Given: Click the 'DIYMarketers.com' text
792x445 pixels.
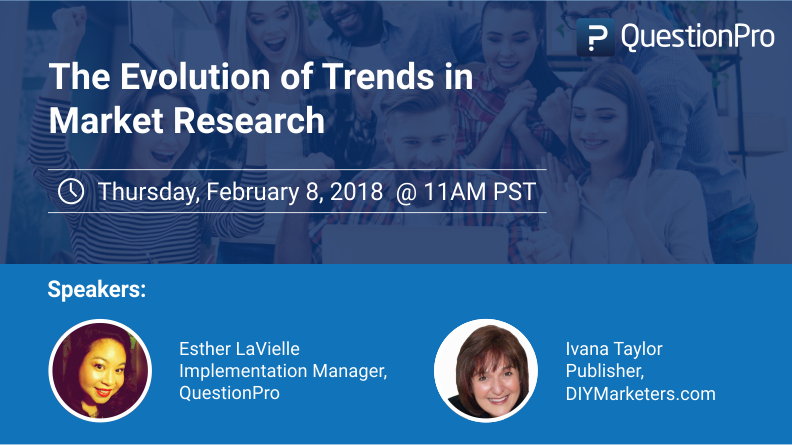Looking at the screenshot, I should 640,393.
